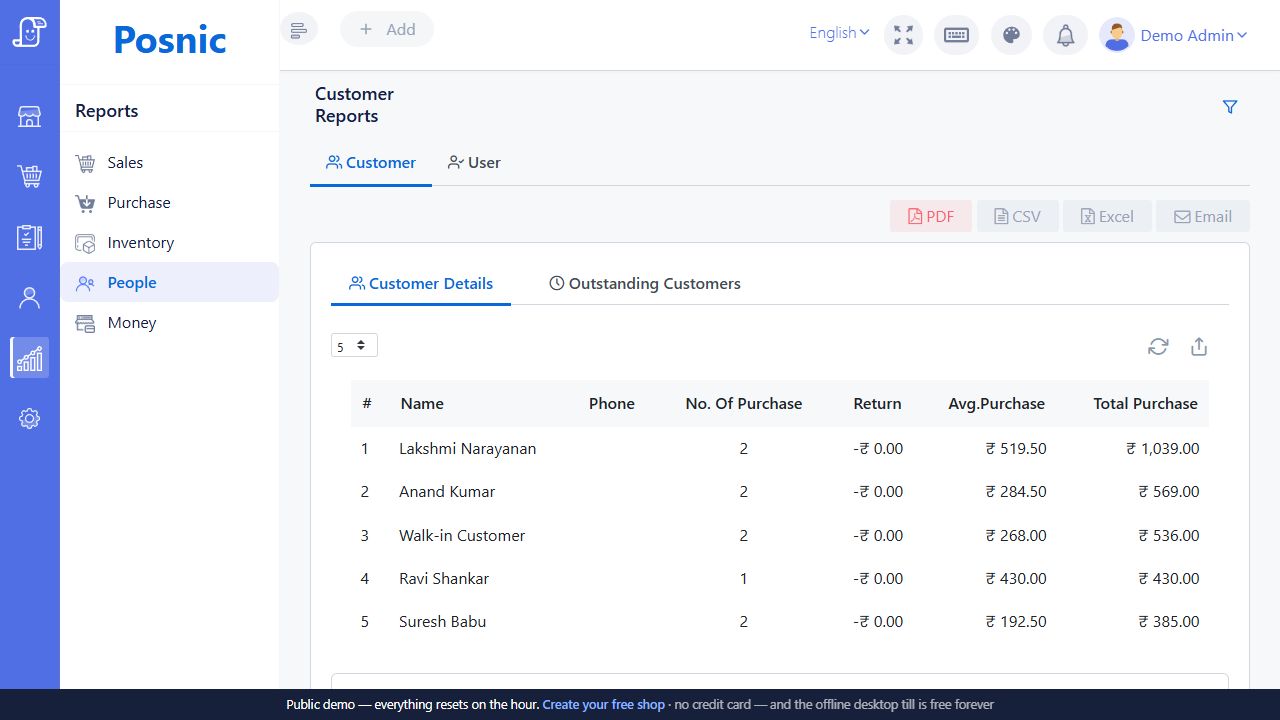The height and width of the screenshot is (720, 1280).
Task: Open the theme palette icon
Action: tap(1011, 35)
